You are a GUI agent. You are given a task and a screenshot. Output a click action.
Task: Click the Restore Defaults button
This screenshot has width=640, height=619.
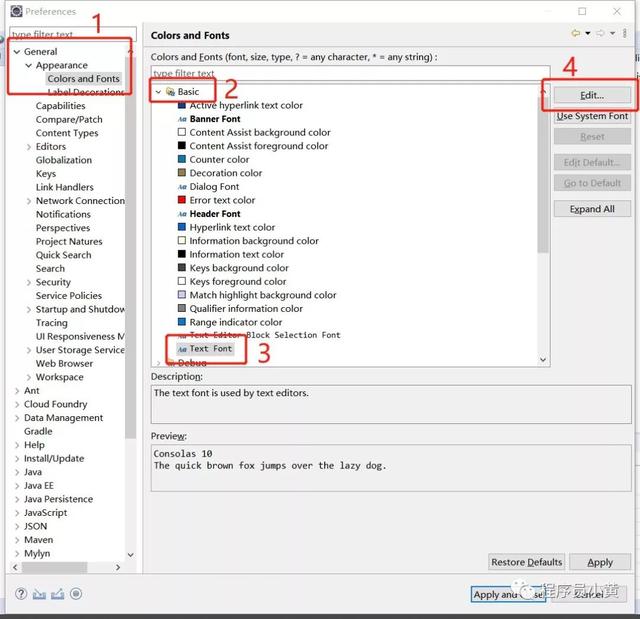click(527, 562)
